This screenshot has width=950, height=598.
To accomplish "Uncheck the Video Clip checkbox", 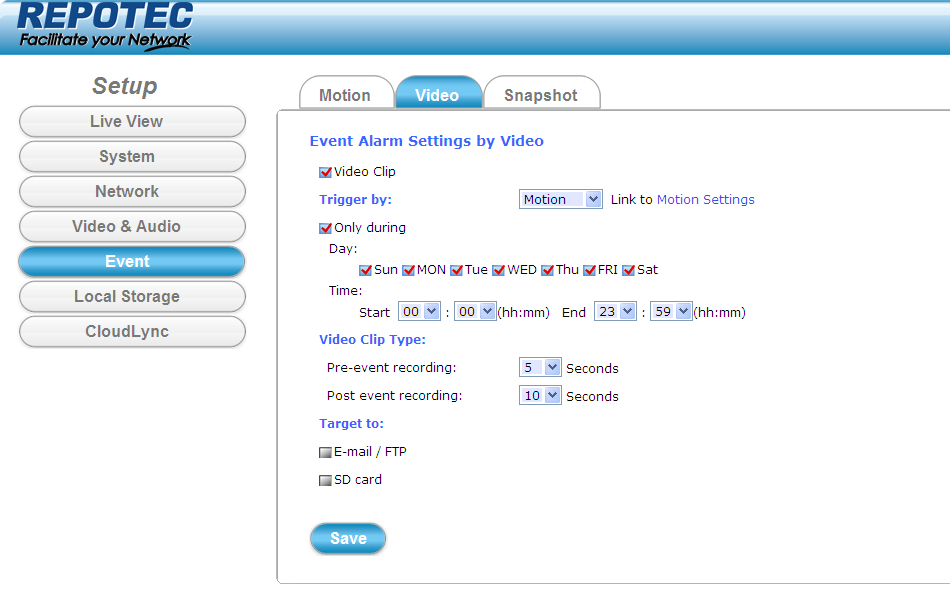I will [x=325, y=172].
